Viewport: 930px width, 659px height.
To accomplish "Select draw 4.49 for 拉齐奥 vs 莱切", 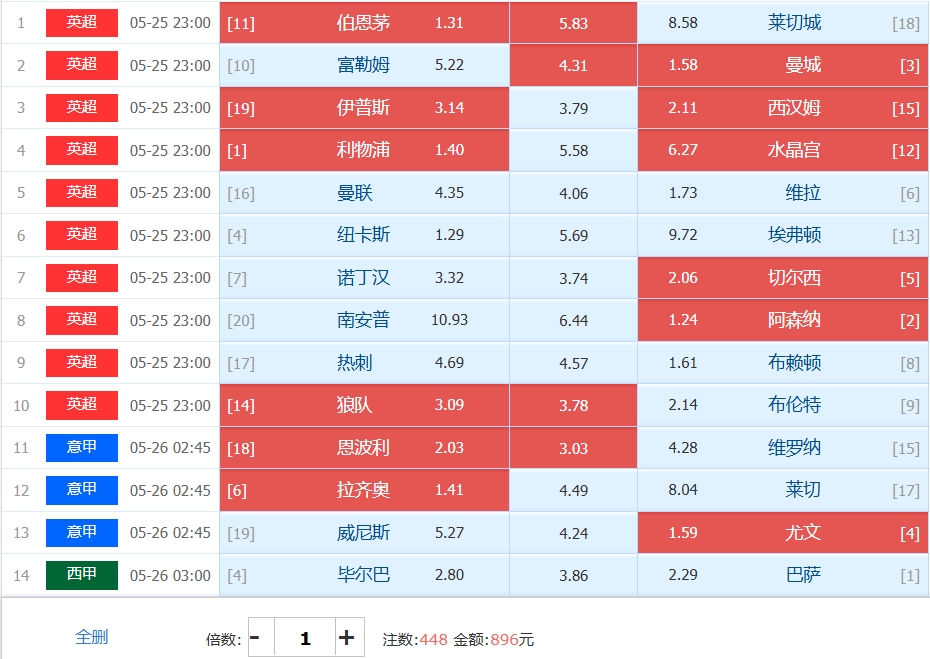I will pos(573,490).
